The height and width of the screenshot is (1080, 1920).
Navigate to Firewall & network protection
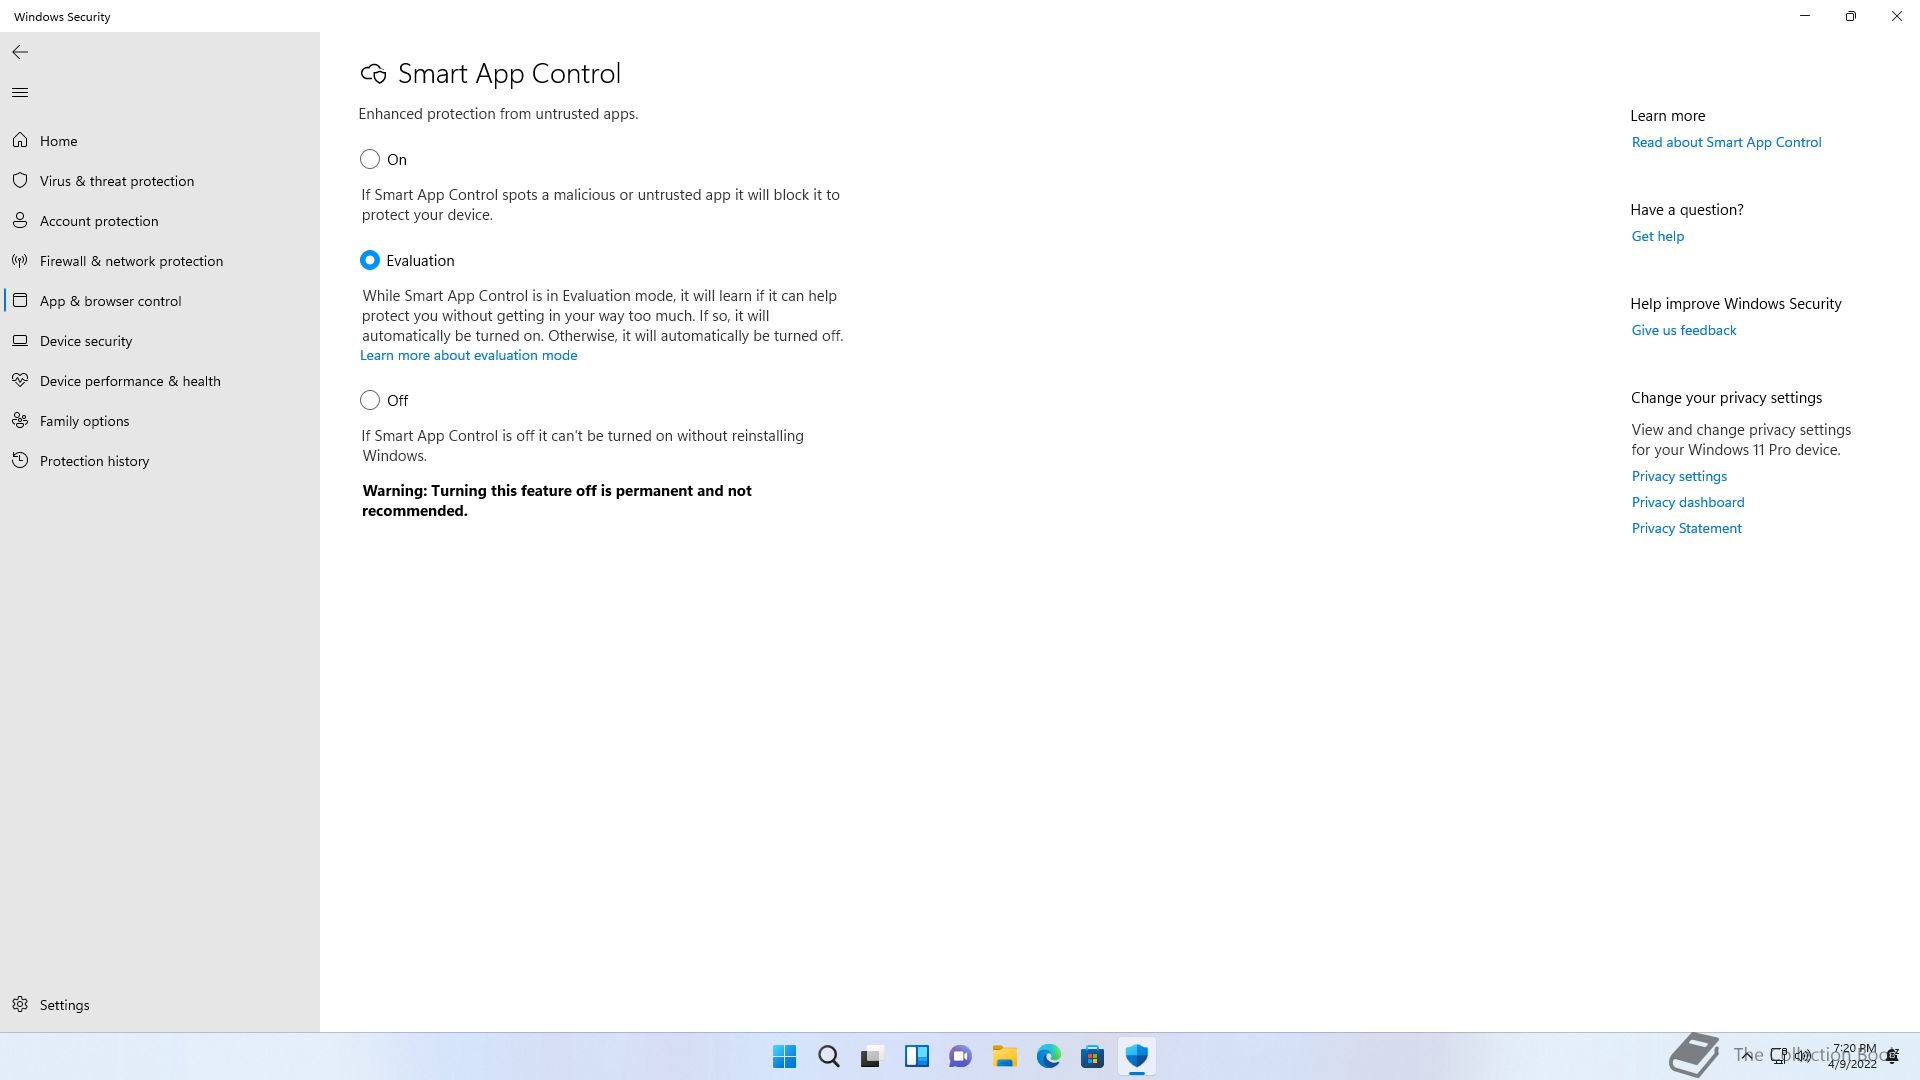(x=160, y=261)
